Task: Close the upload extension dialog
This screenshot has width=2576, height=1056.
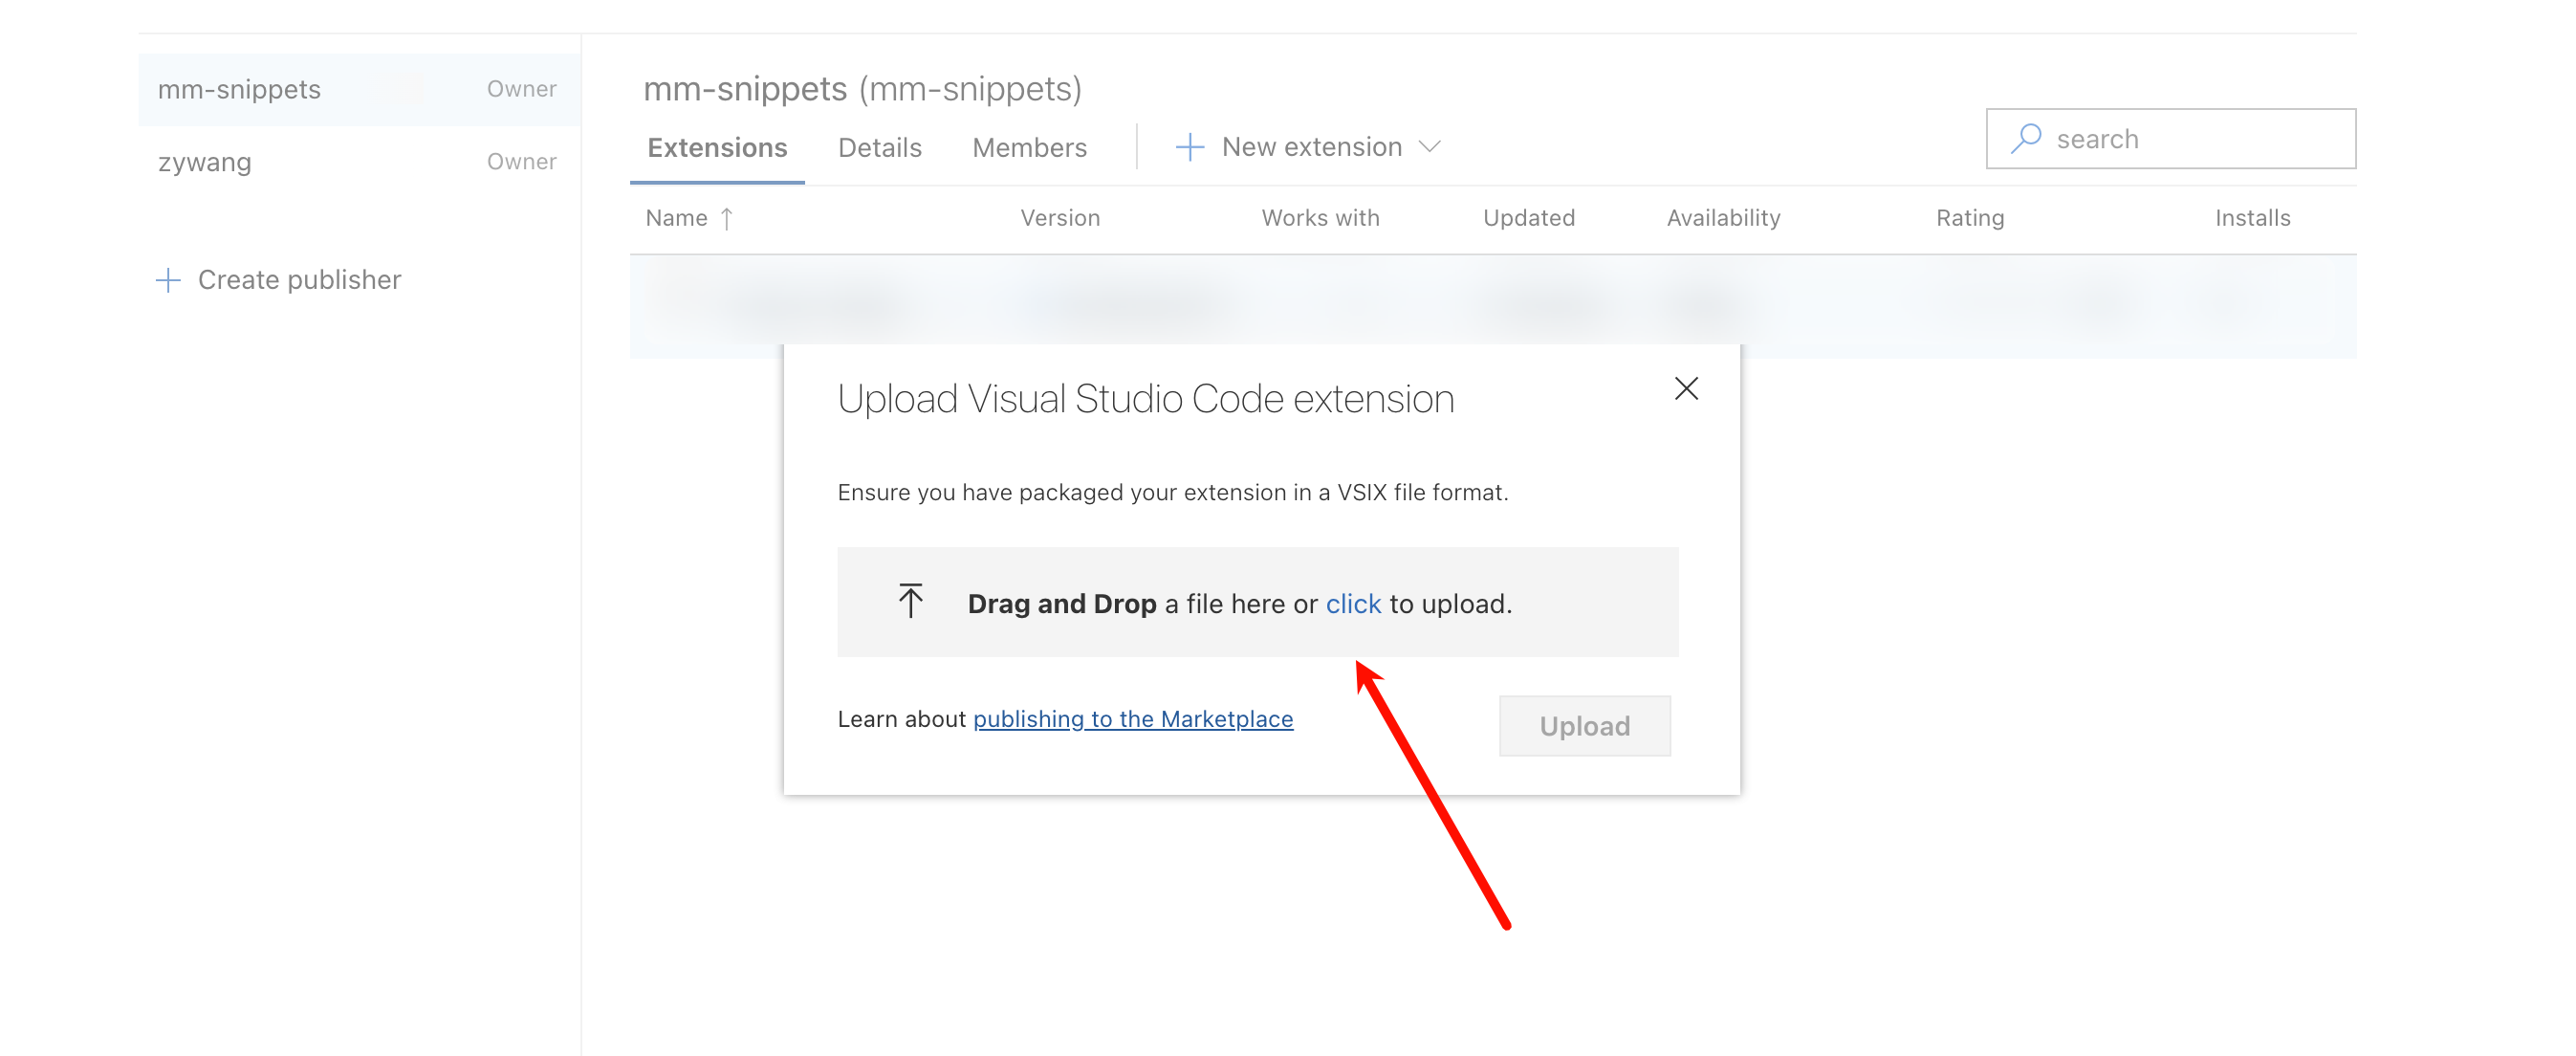Action: click(x=1686, y=388)
